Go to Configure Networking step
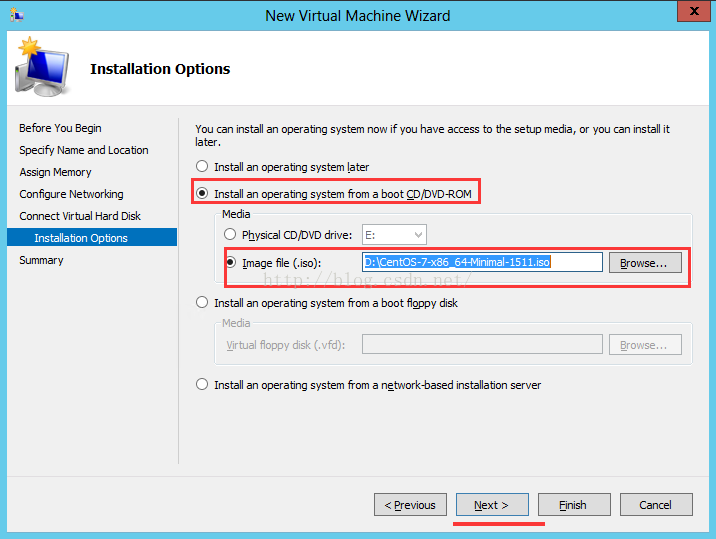The height and width of the screenshot is (539, 716). (x=71, y=194)
